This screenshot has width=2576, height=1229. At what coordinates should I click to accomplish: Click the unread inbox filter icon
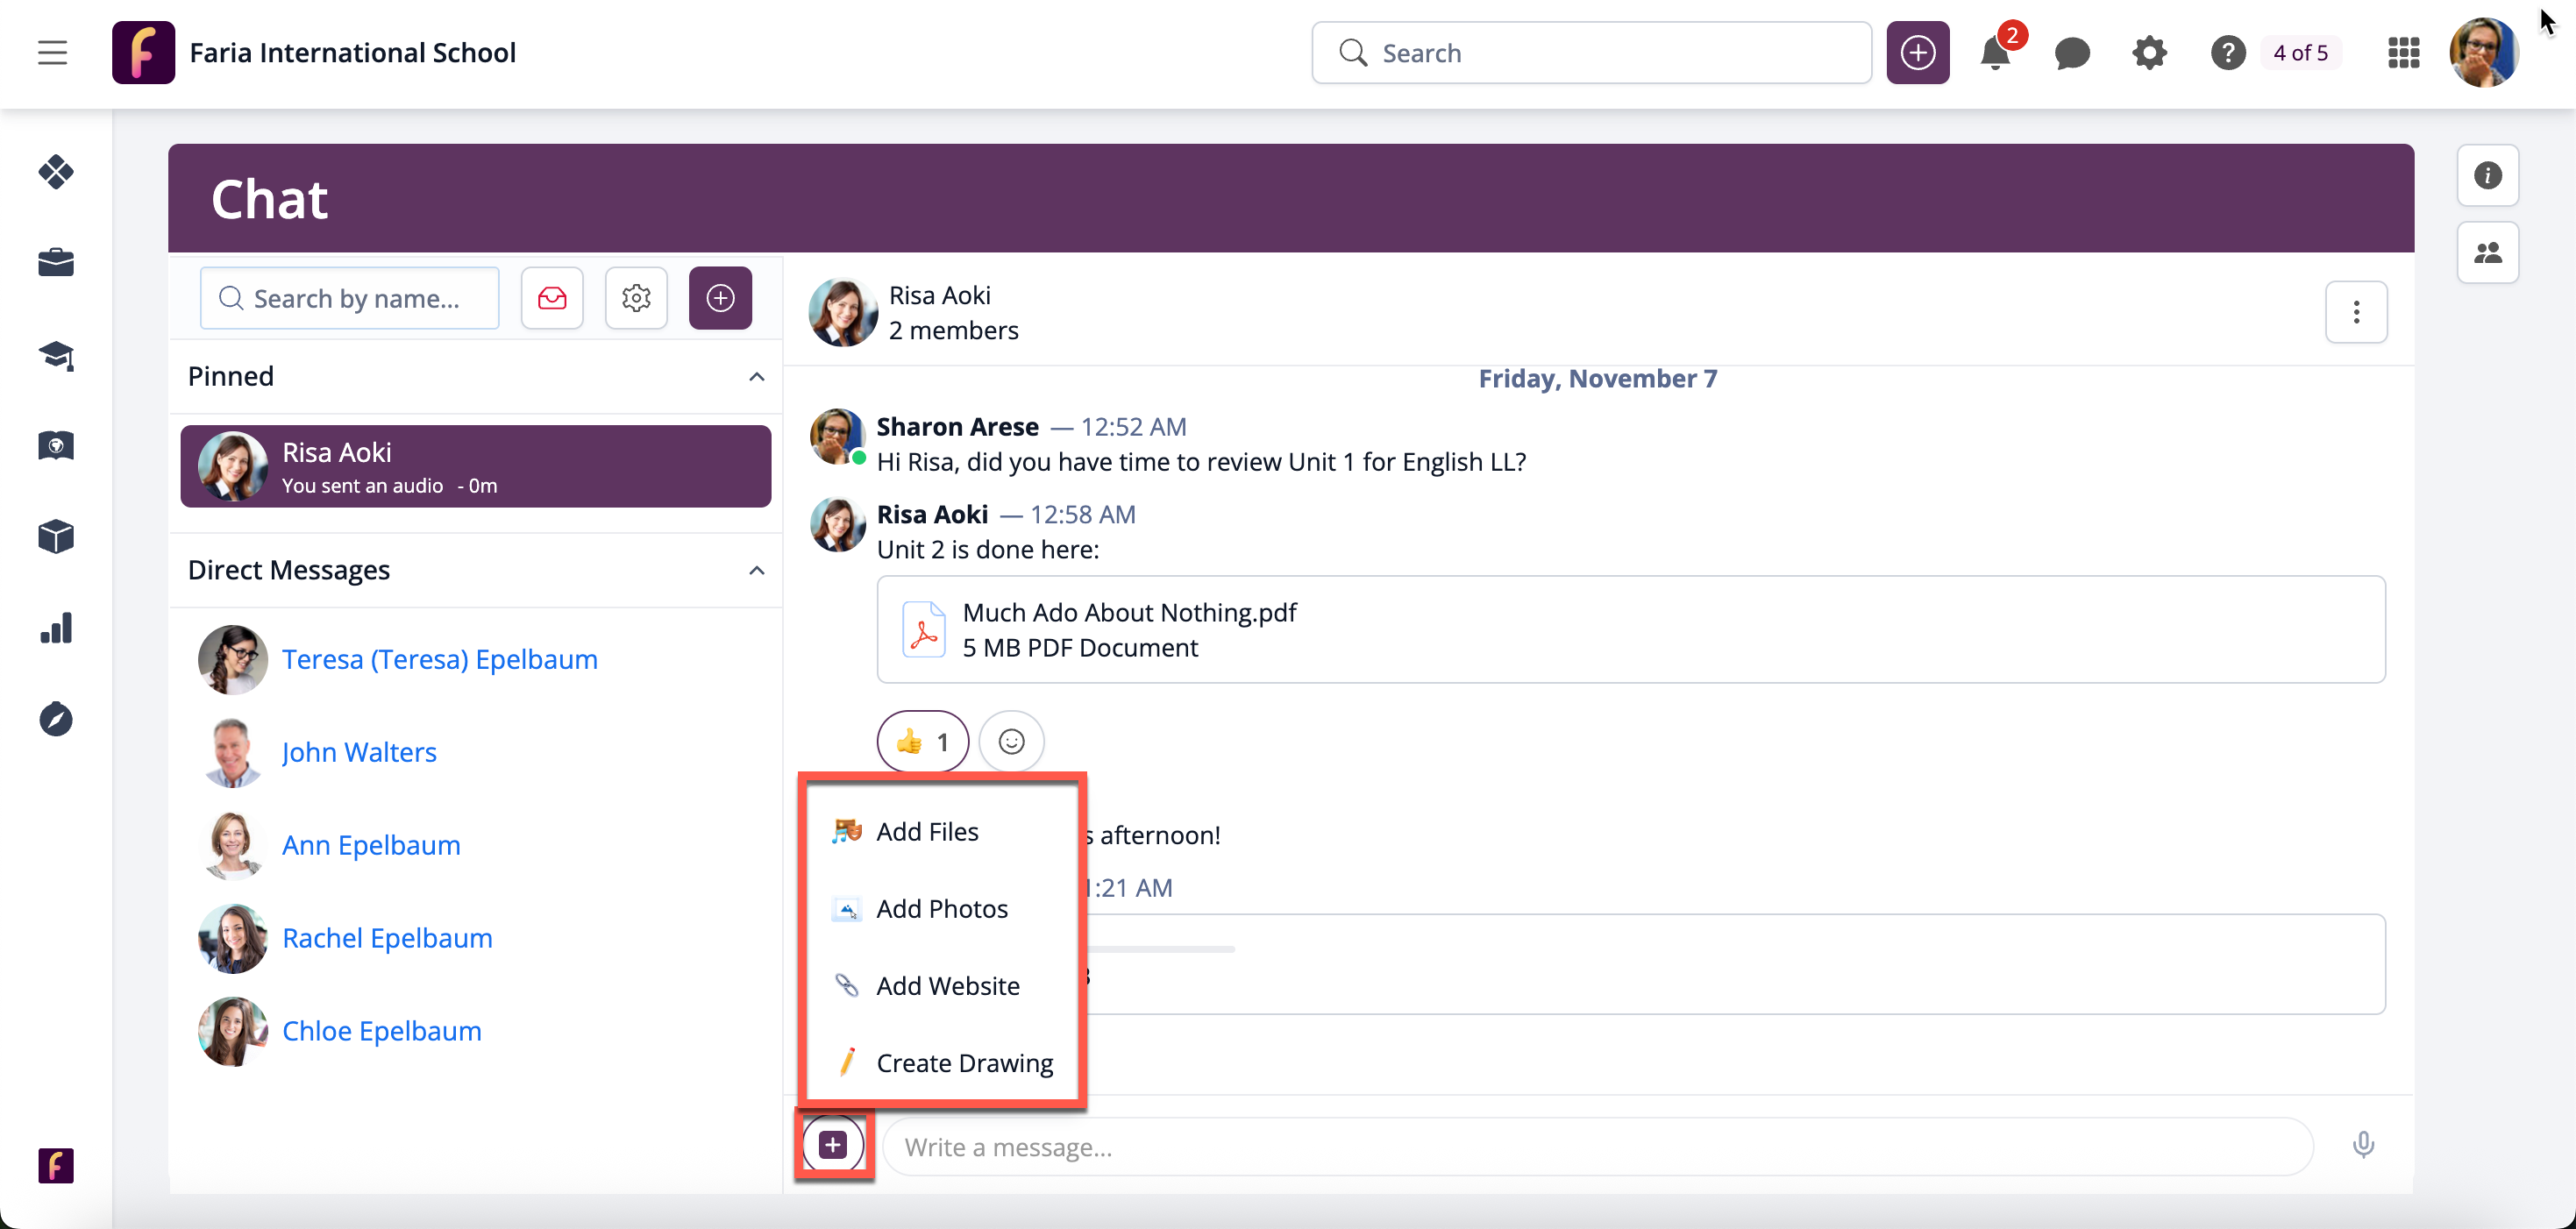click(552, 298)
